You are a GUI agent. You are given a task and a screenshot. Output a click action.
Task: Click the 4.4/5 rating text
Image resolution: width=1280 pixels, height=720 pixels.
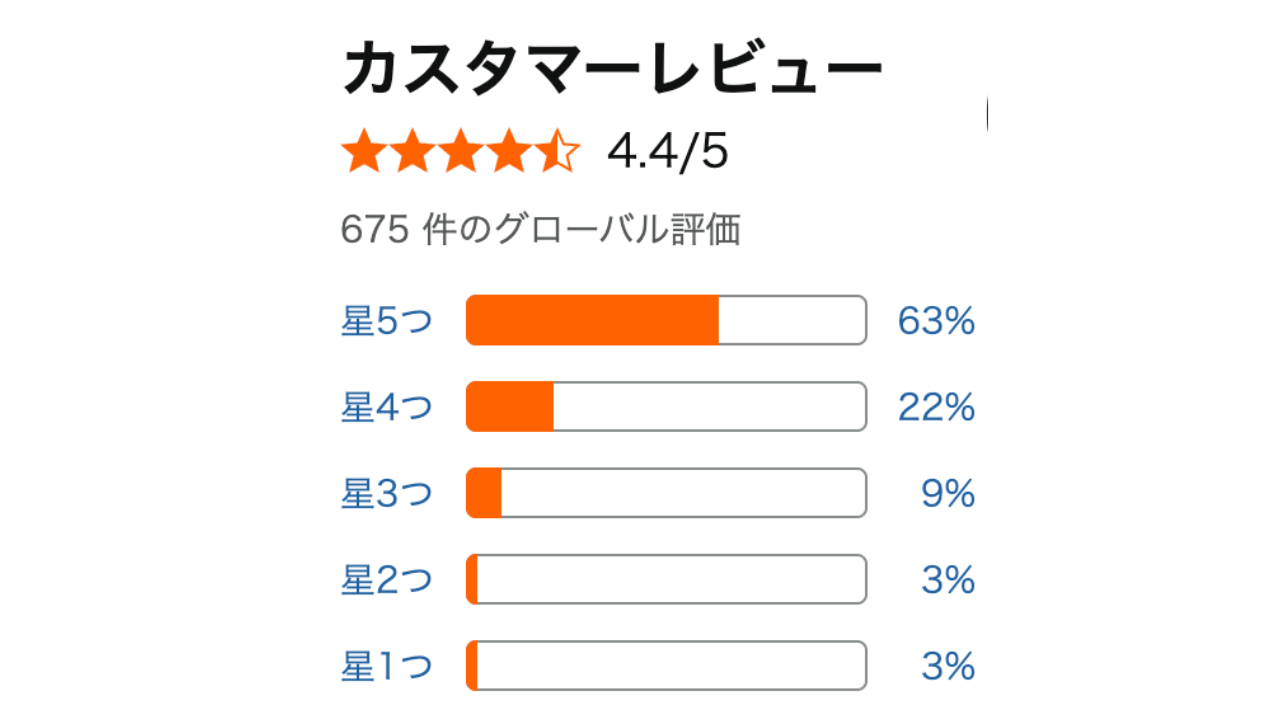[x=668, y=153]
